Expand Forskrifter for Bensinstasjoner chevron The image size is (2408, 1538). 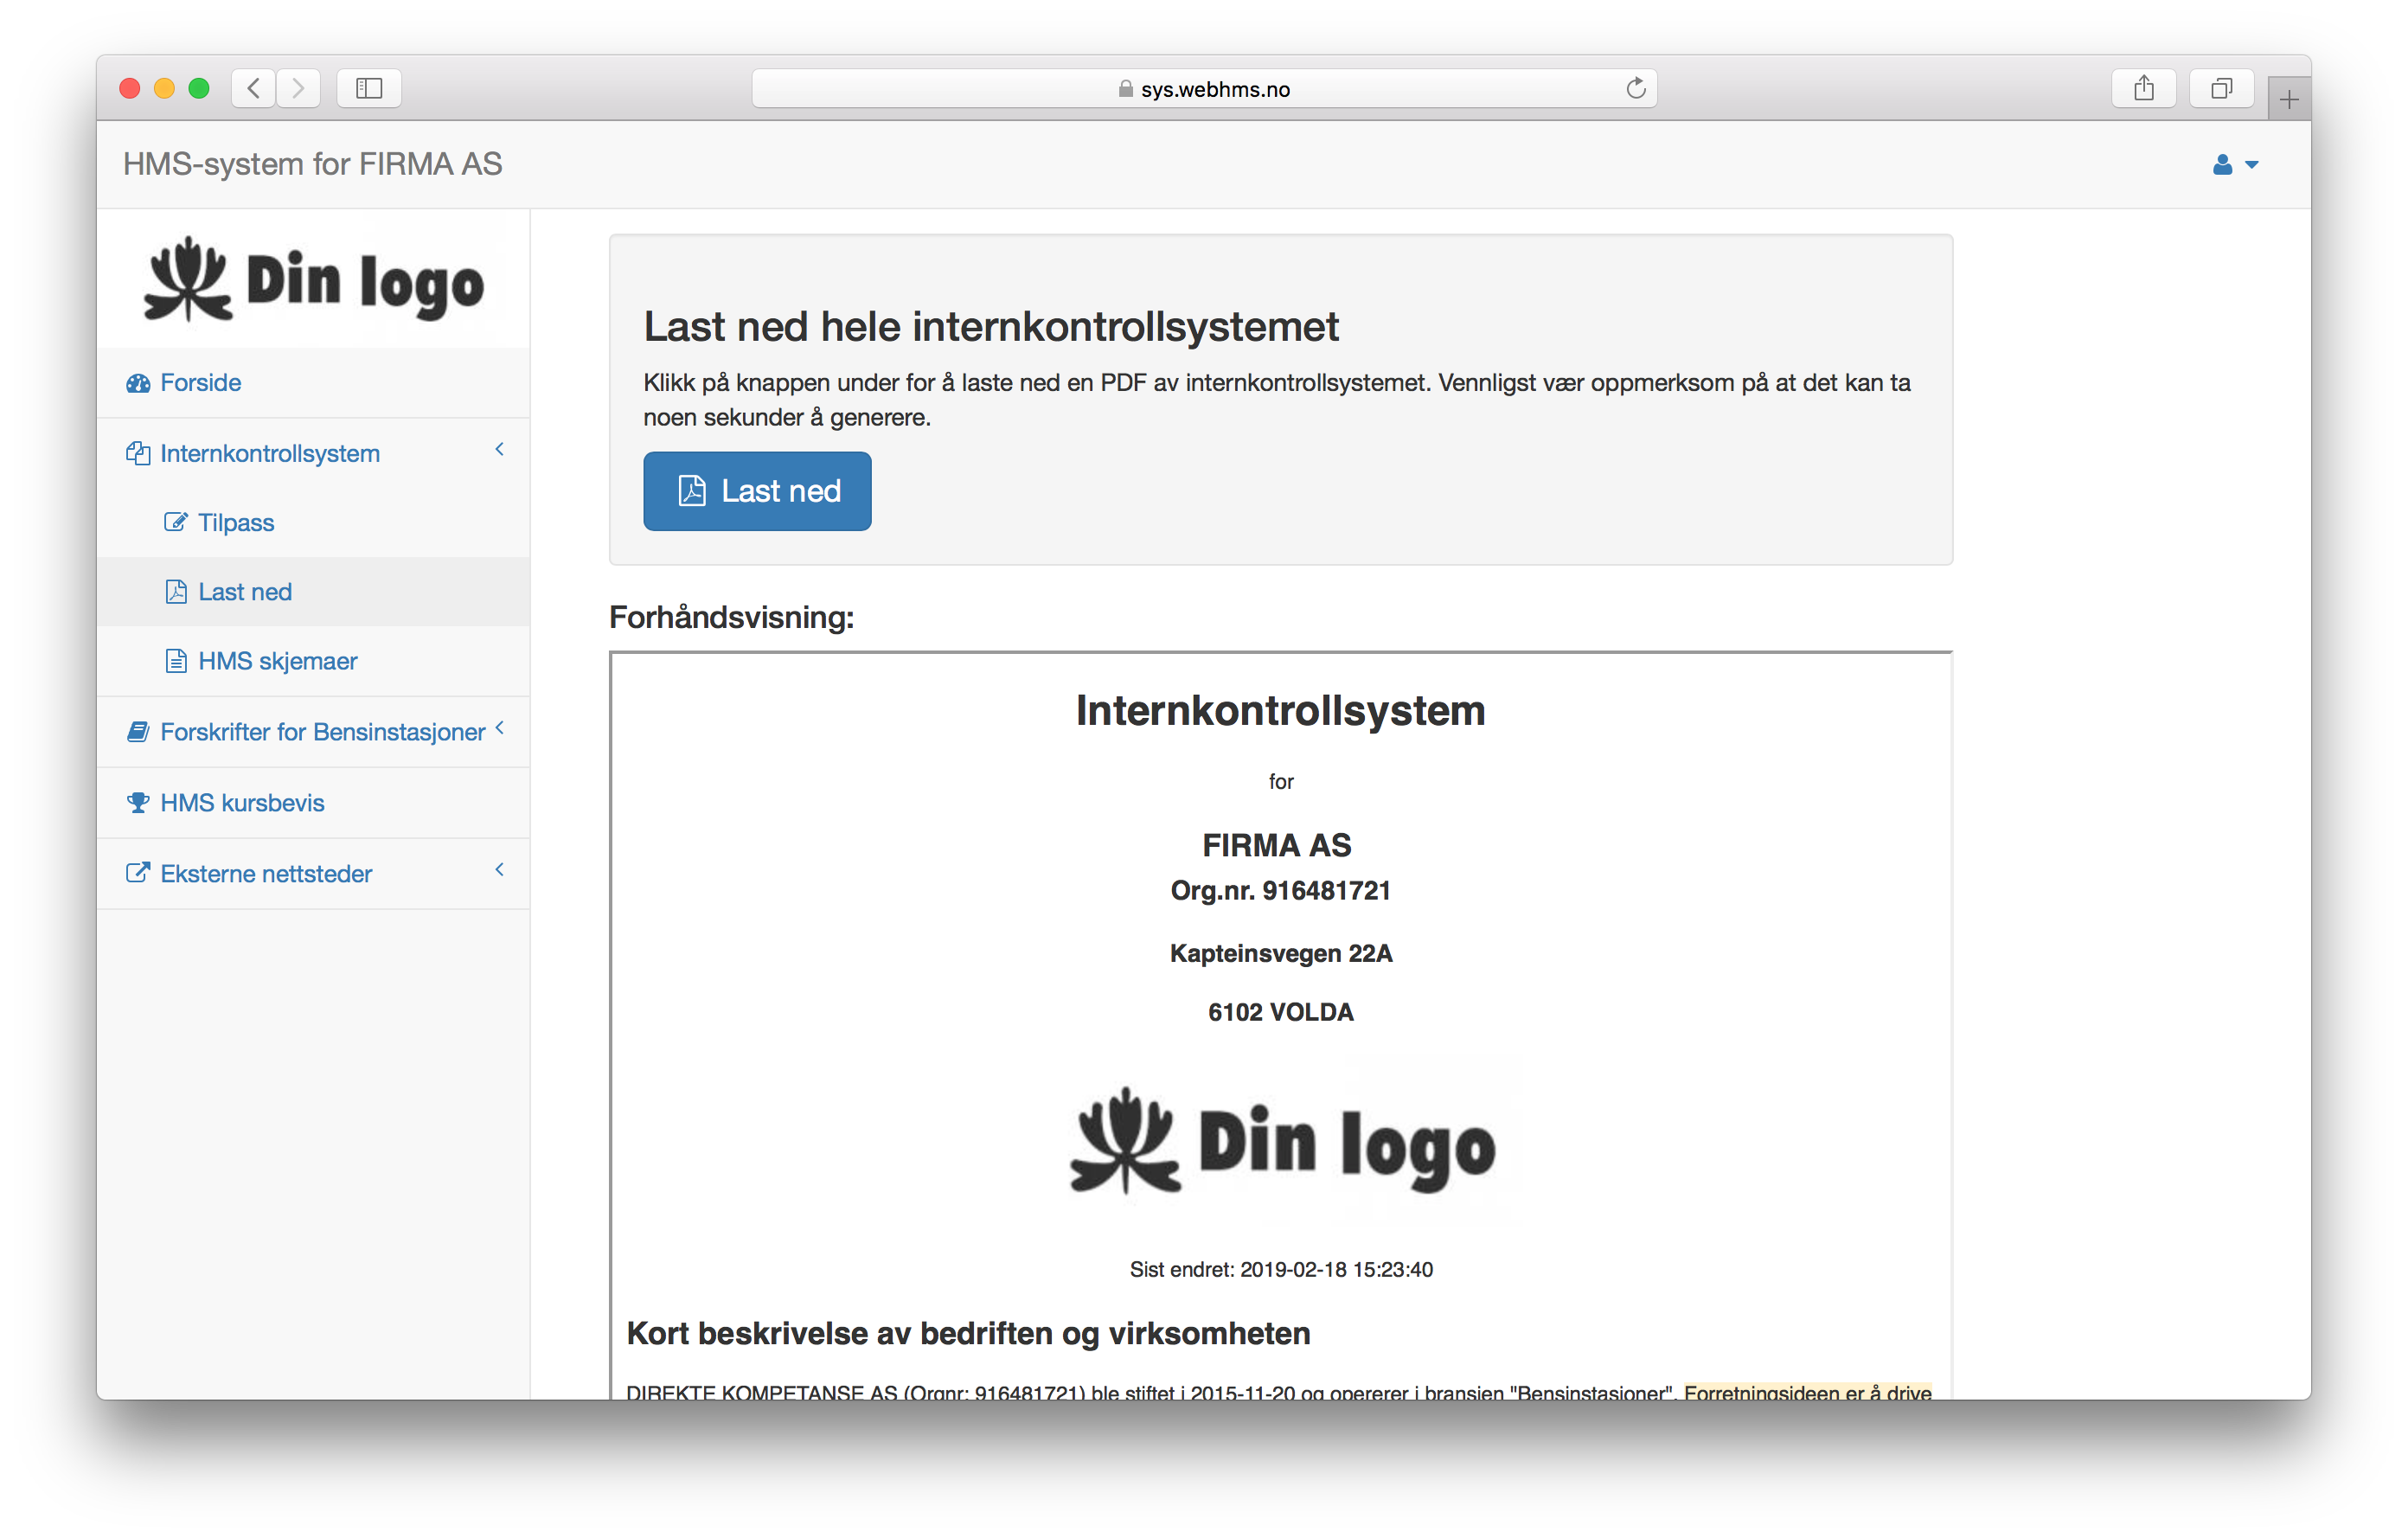coord(499,729)
